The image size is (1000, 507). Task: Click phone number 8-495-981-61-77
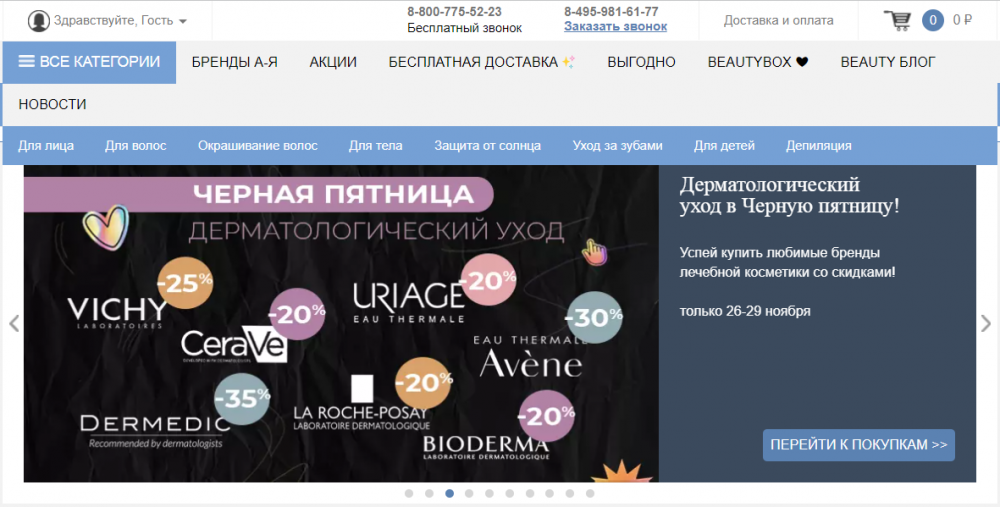[x=611, y=11]
